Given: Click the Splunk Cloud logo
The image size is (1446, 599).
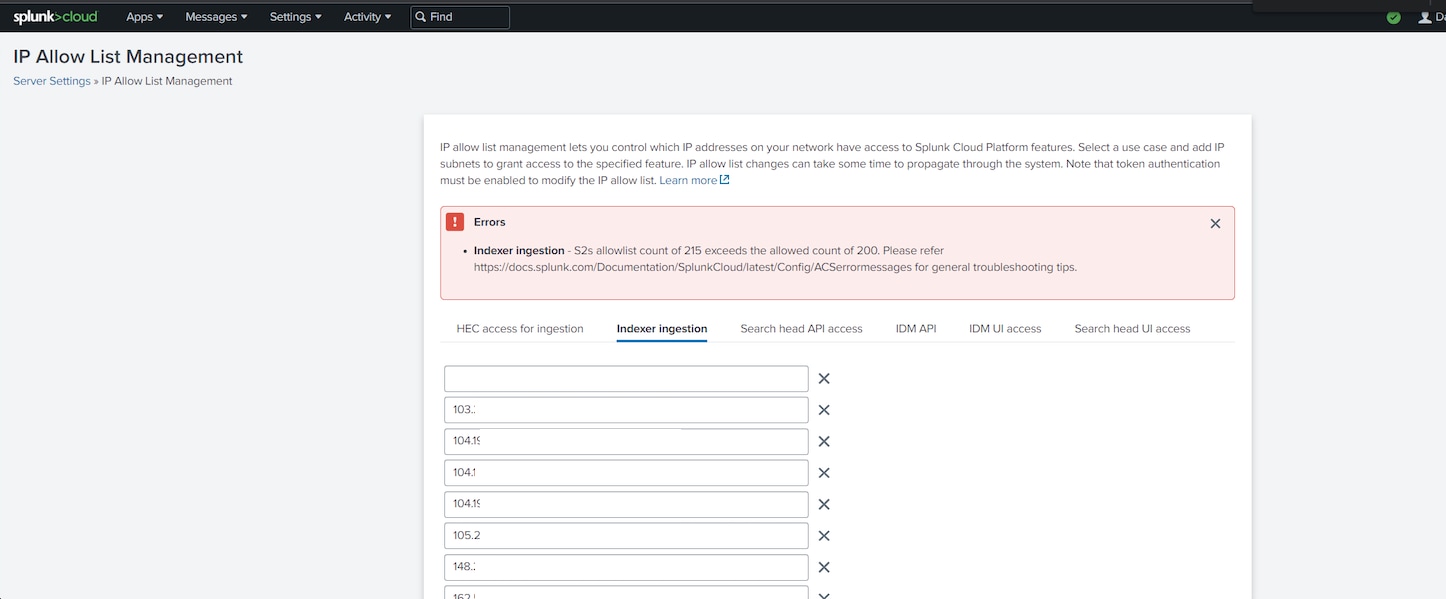Looking at the screenshot, I should point(55,17).
